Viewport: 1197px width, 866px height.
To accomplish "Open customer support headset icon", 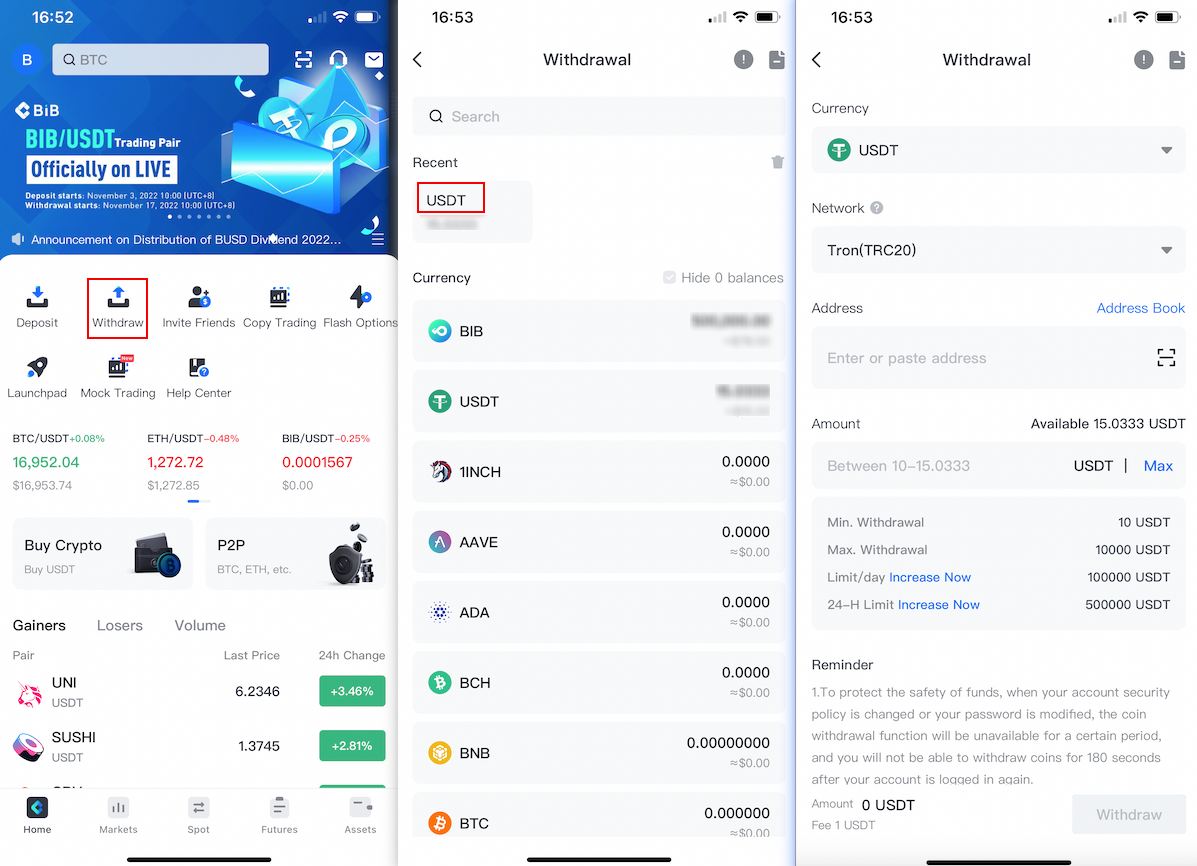I will click(x=338, y=60).
